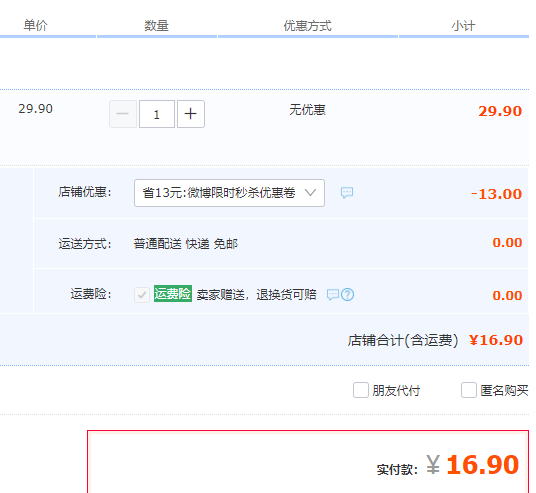Click the green 运费险 badge

click(x=173, y=294)
